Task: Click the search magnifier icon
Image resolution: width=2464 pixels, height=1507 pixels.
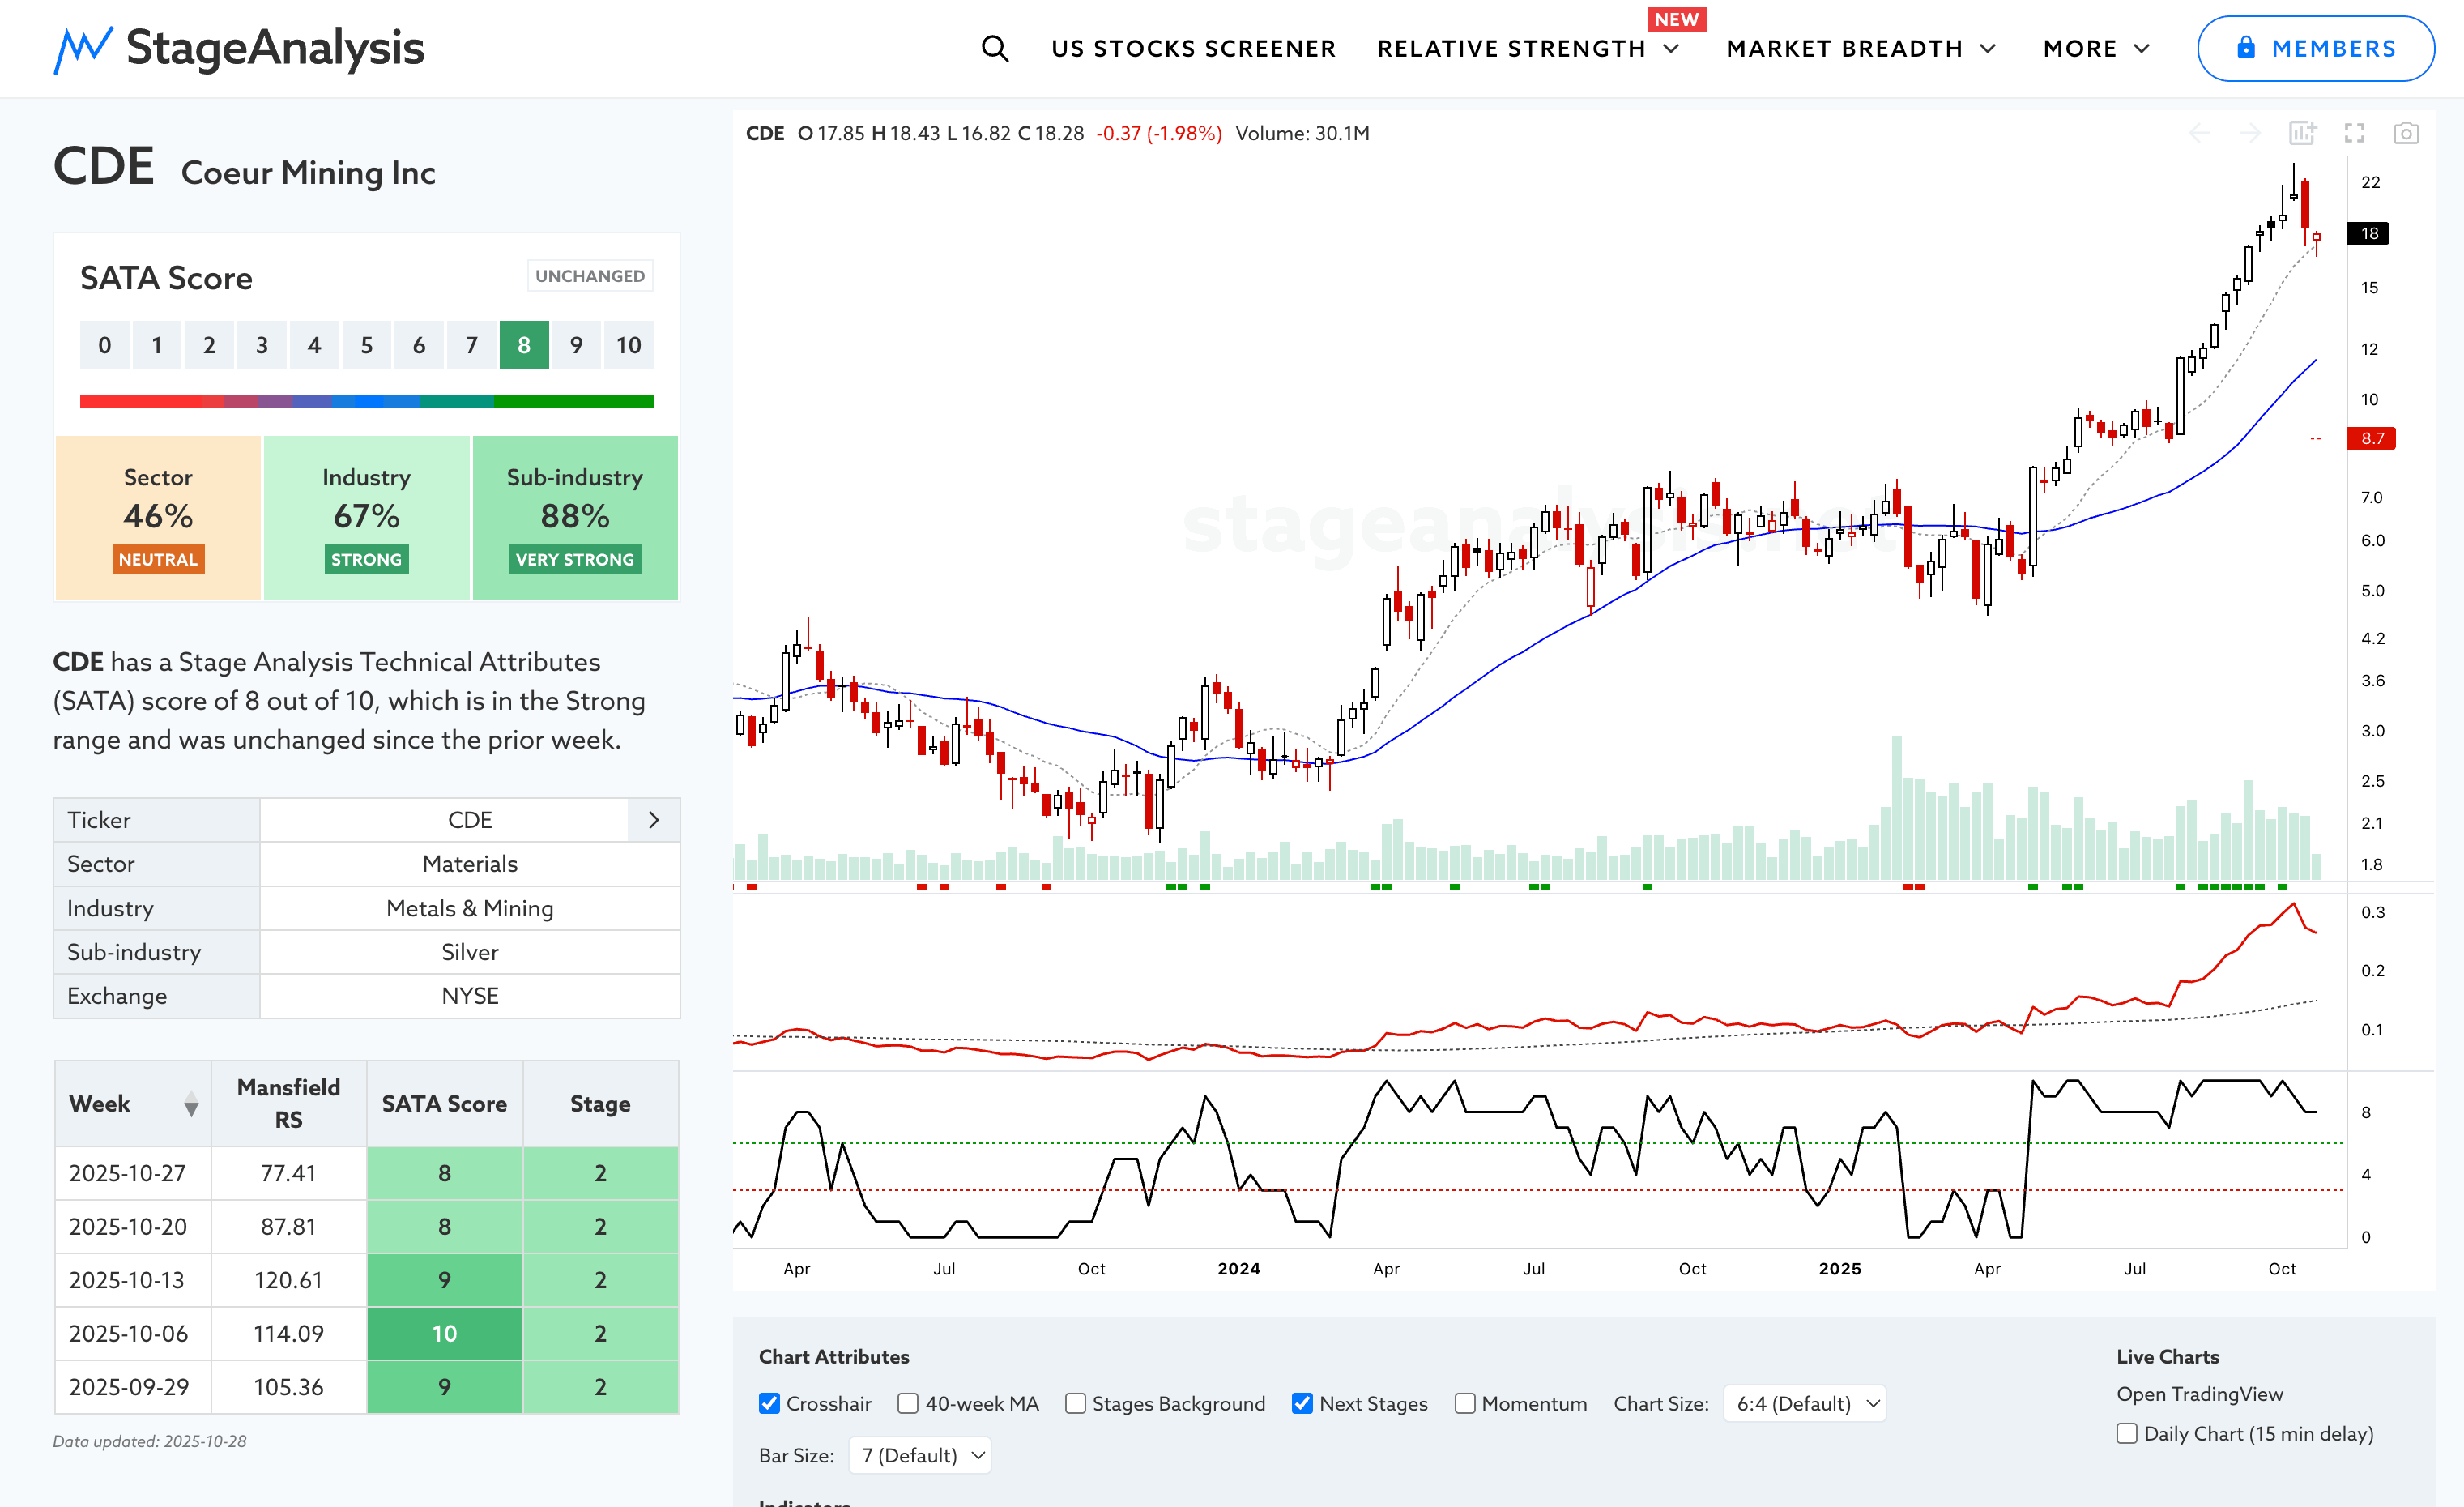Action: [994, 48]
